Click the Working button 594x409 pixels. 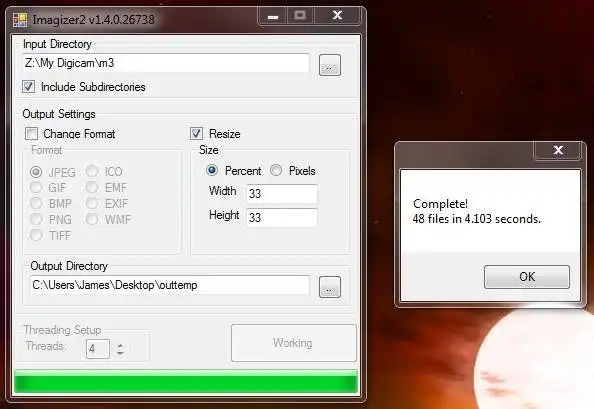click(x=294, y=343)
